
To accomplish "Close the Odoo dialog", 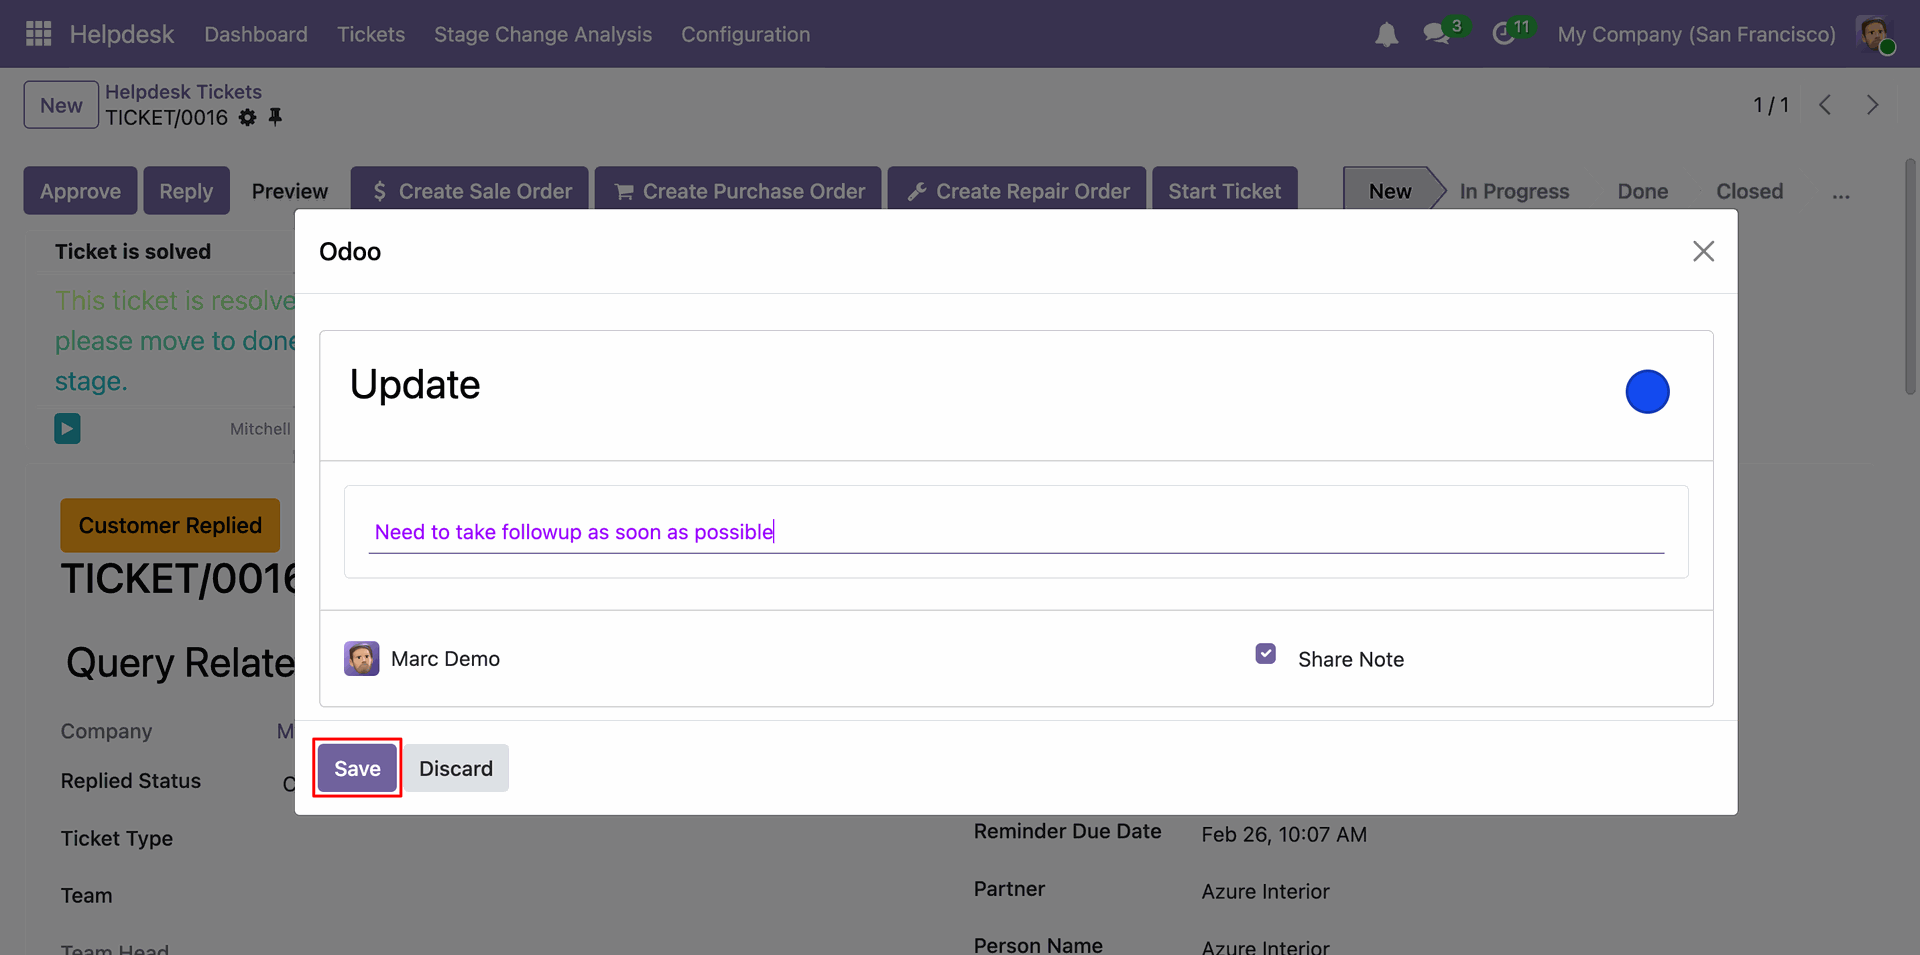I will [1703, 251].
